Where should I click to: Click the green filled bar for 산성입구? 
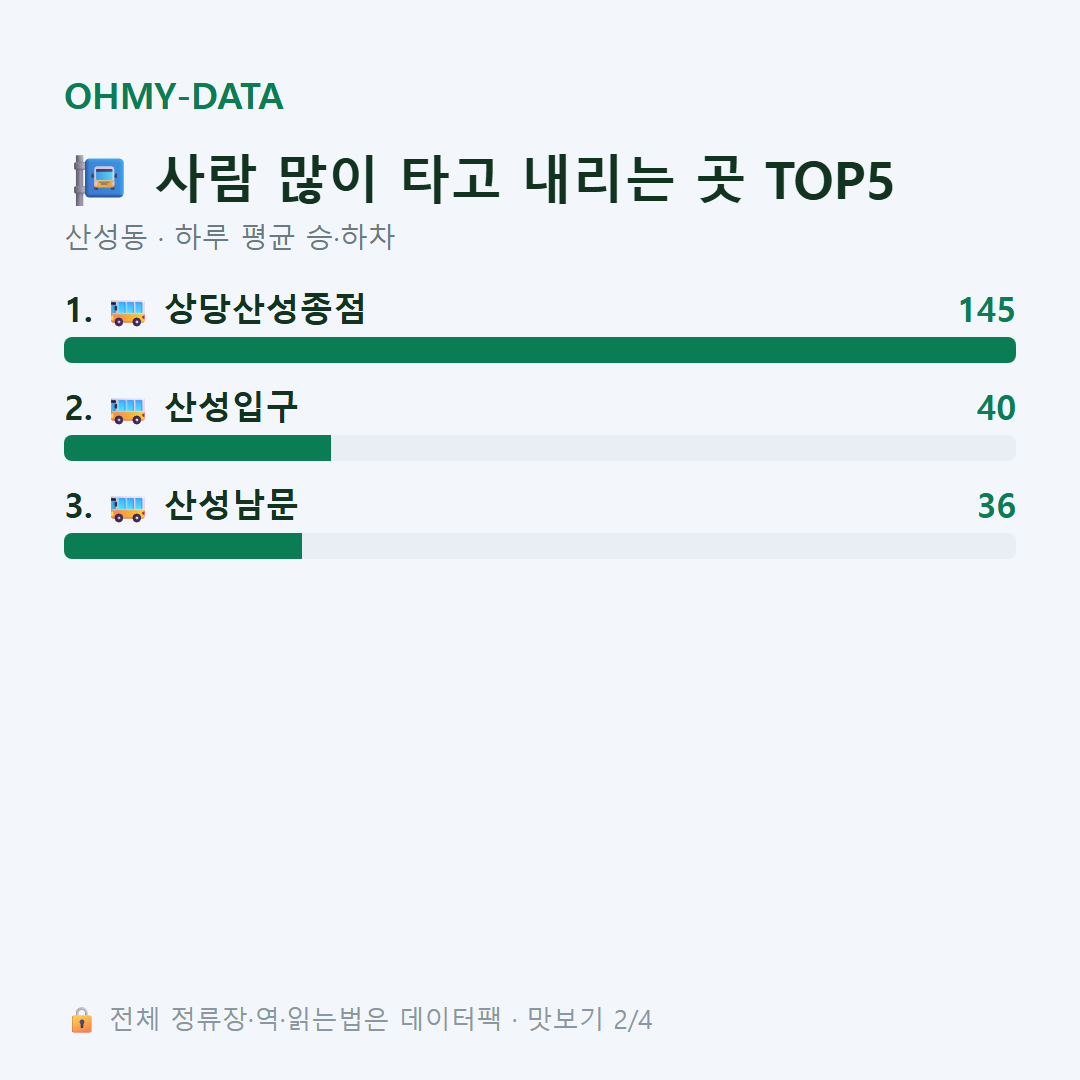[x=198, y=448]
